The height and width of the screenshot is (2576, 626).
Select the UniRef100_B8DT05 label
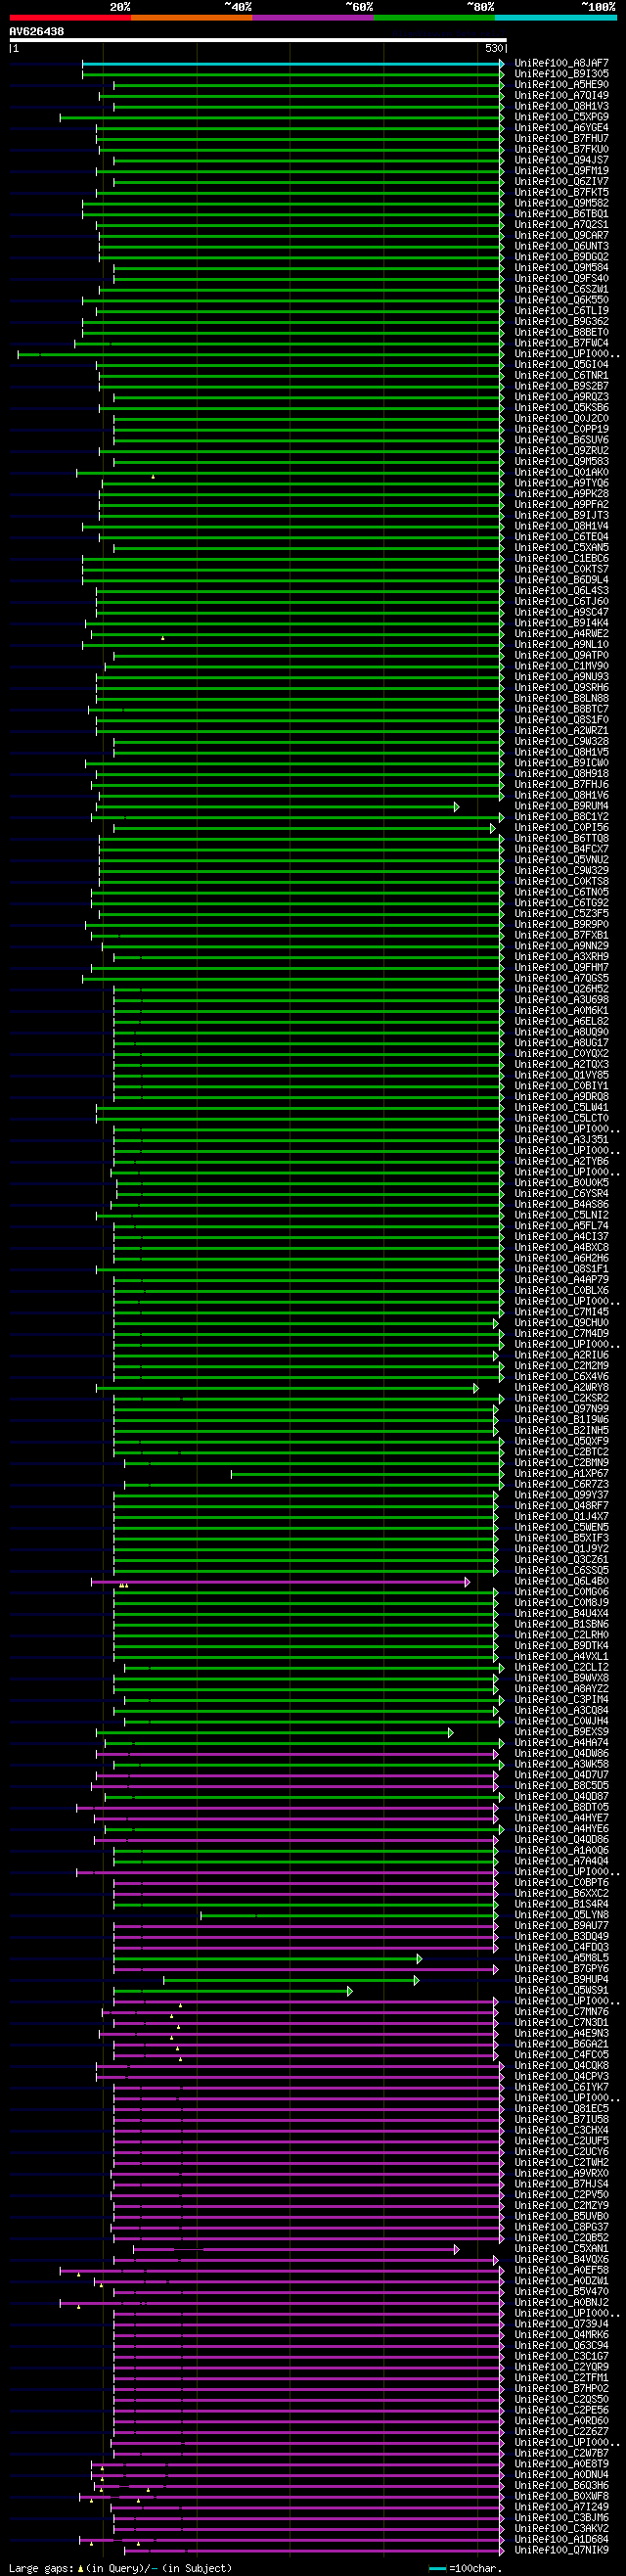562,1808
